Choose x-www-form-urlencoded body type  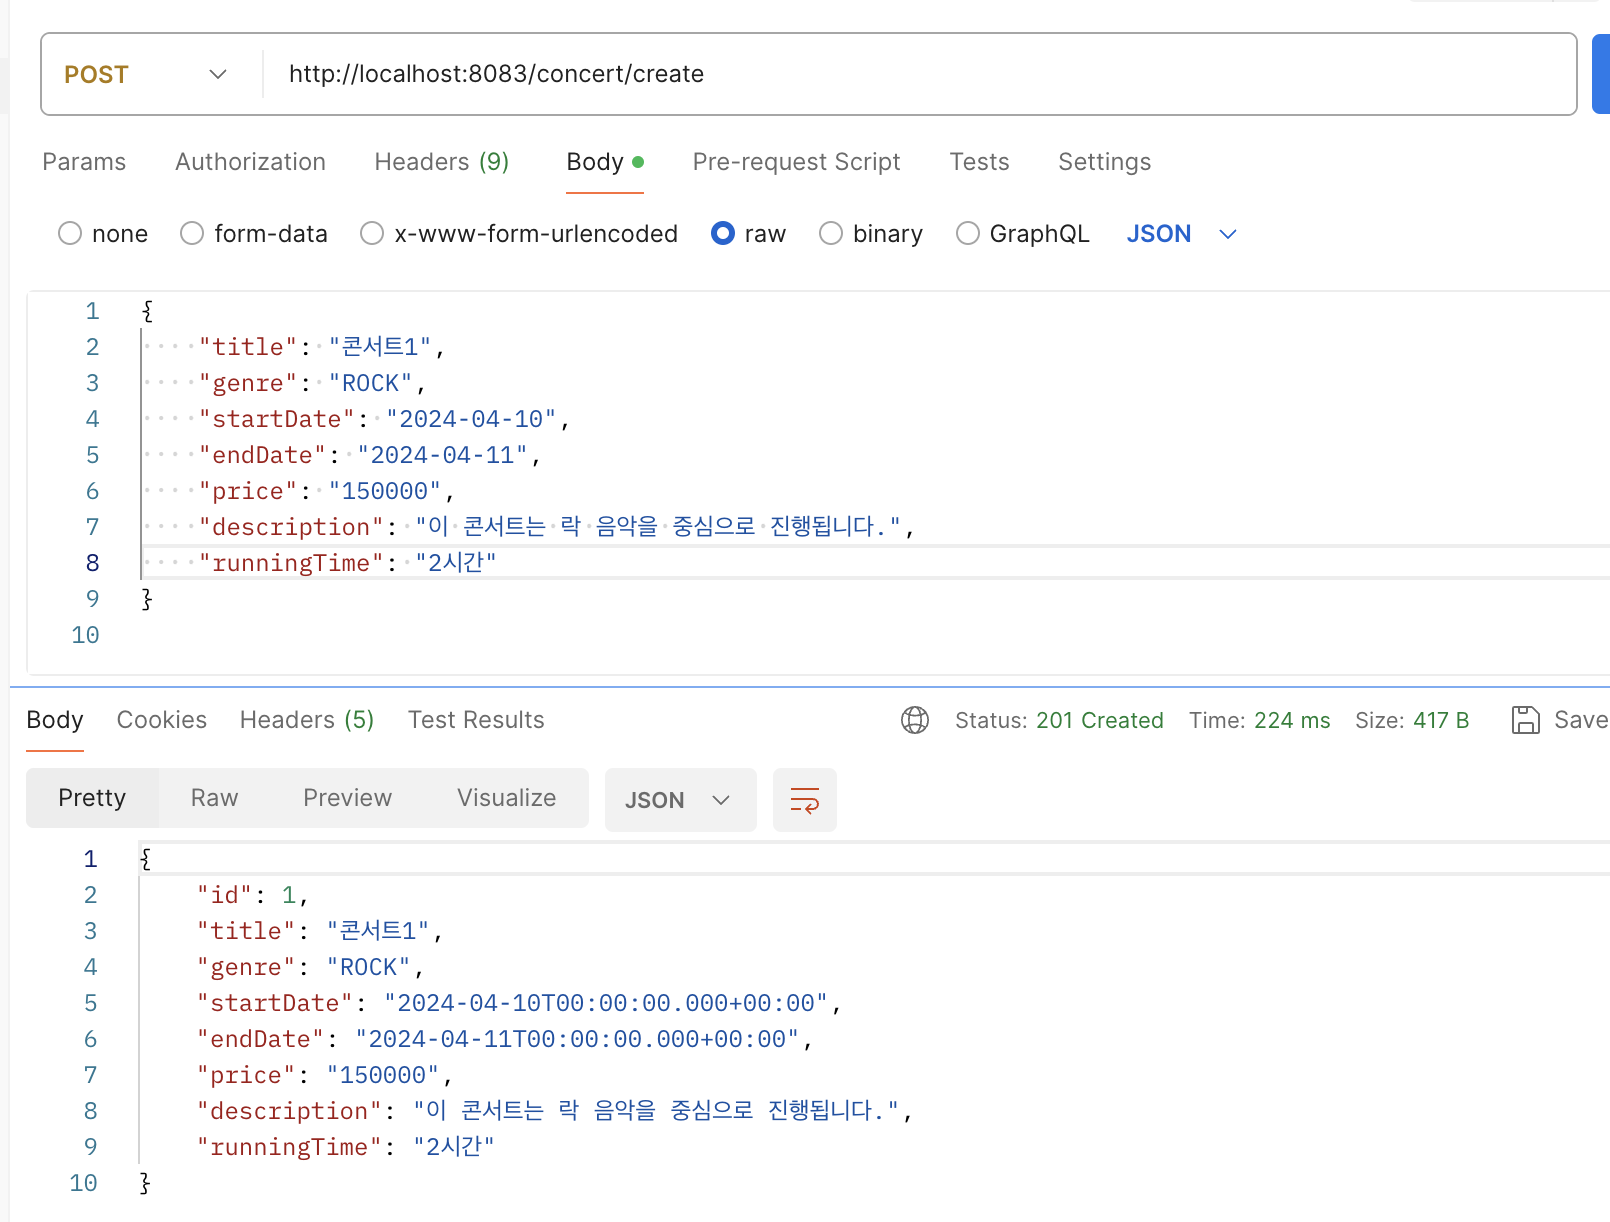tap(372, 233)
